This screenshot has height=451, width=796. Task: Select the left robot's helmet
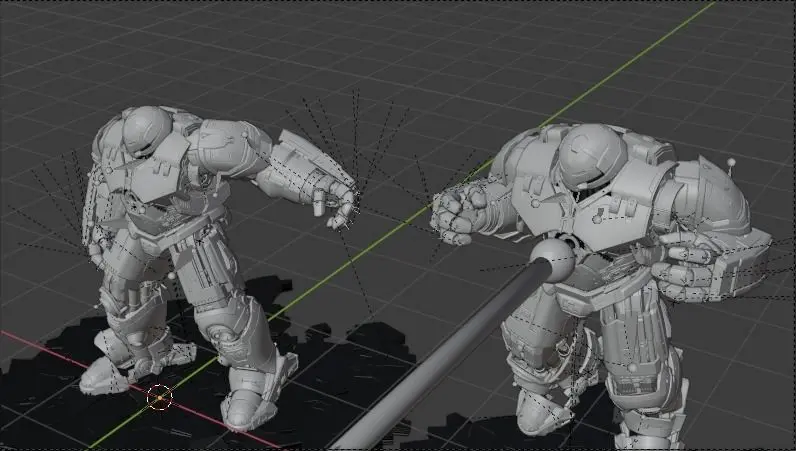[x=147, y=131]
